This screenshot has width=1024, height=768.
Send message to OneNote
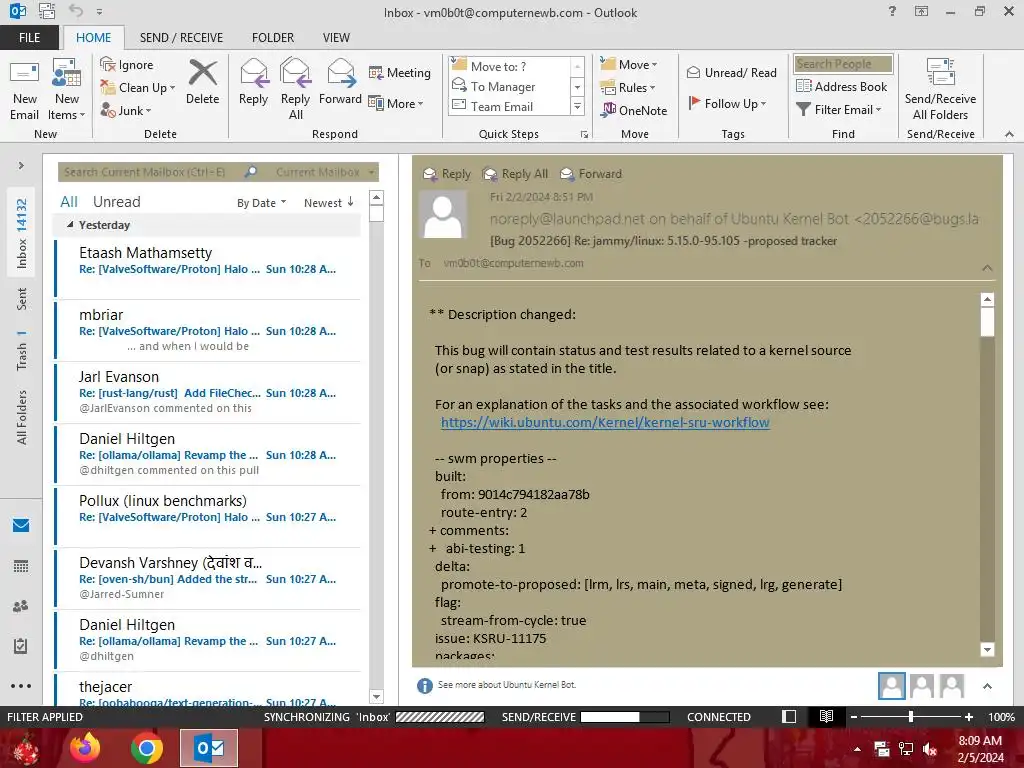[634, 110]
